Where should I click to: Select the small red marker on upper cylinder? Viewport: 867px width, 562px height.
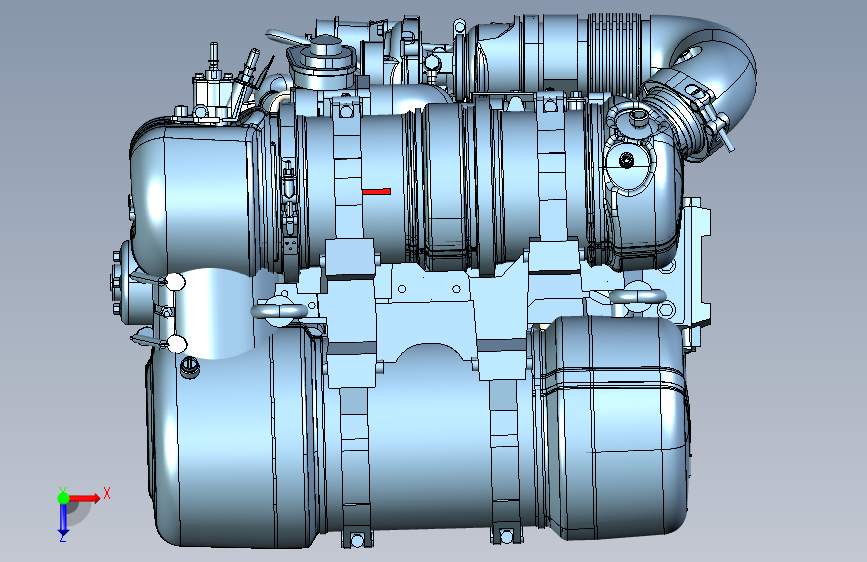376,191
